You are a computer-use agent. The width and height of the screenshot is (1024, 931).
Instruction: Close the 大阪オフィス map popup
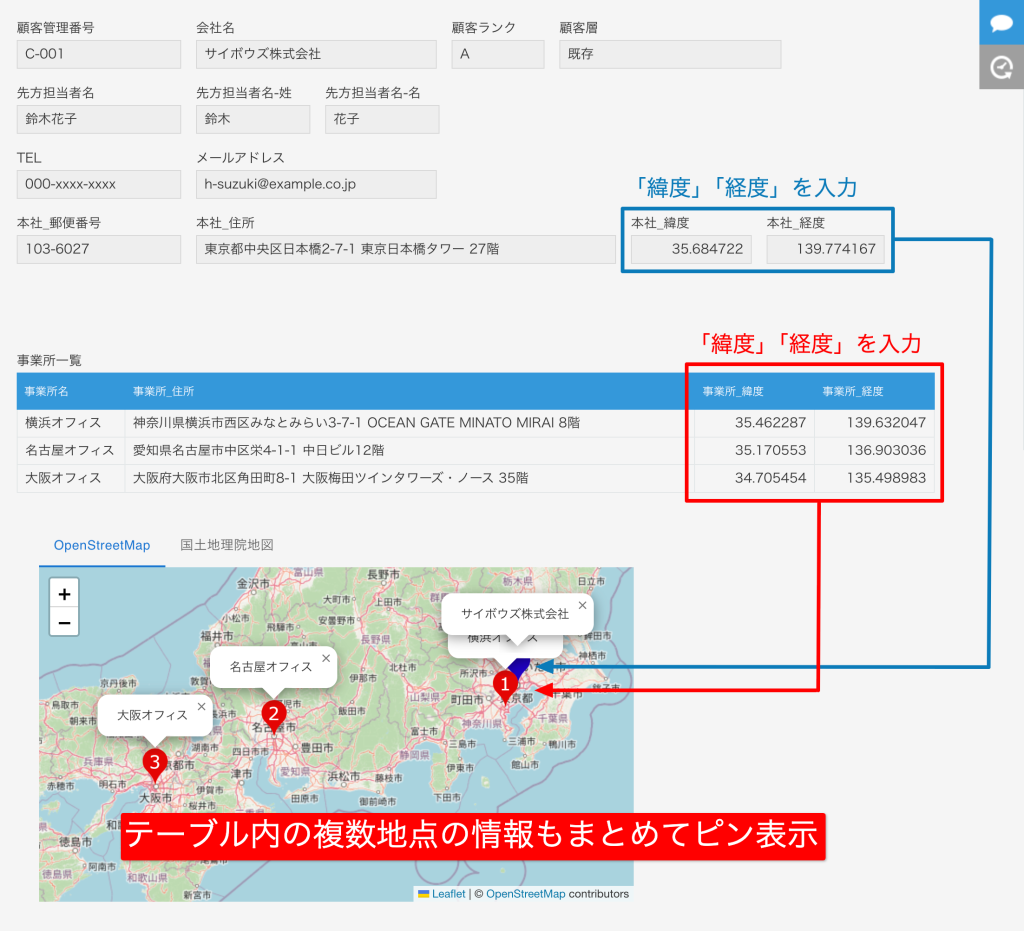coord(202,706)
